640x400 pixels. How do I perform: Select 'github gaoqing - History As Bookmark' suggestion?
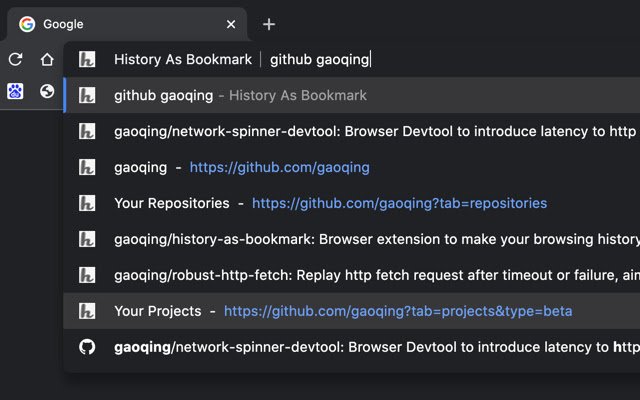352,95
